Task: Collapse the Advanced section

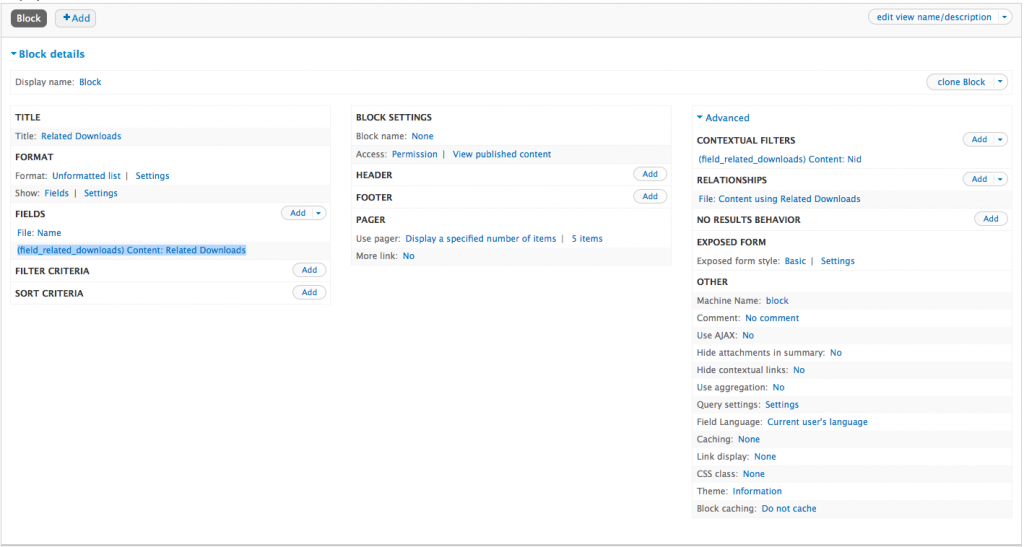Action: [723, 118]
